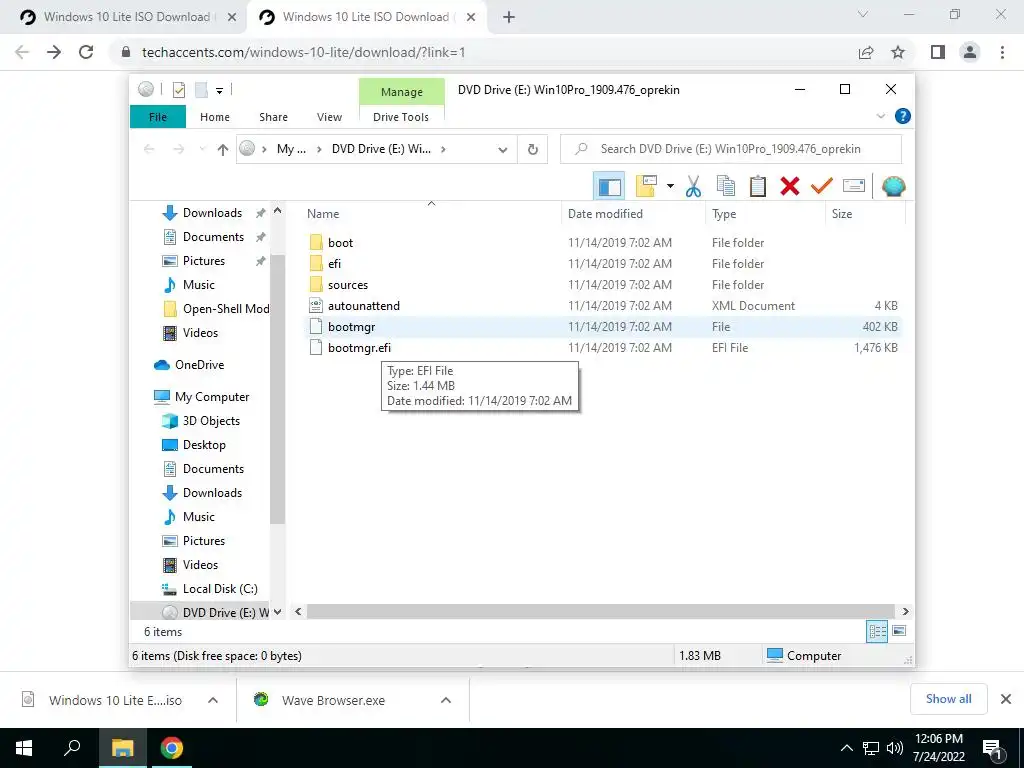Expand address bar history dropdown
Viewport: 1024px width, 768px height.
coord(502,150)
